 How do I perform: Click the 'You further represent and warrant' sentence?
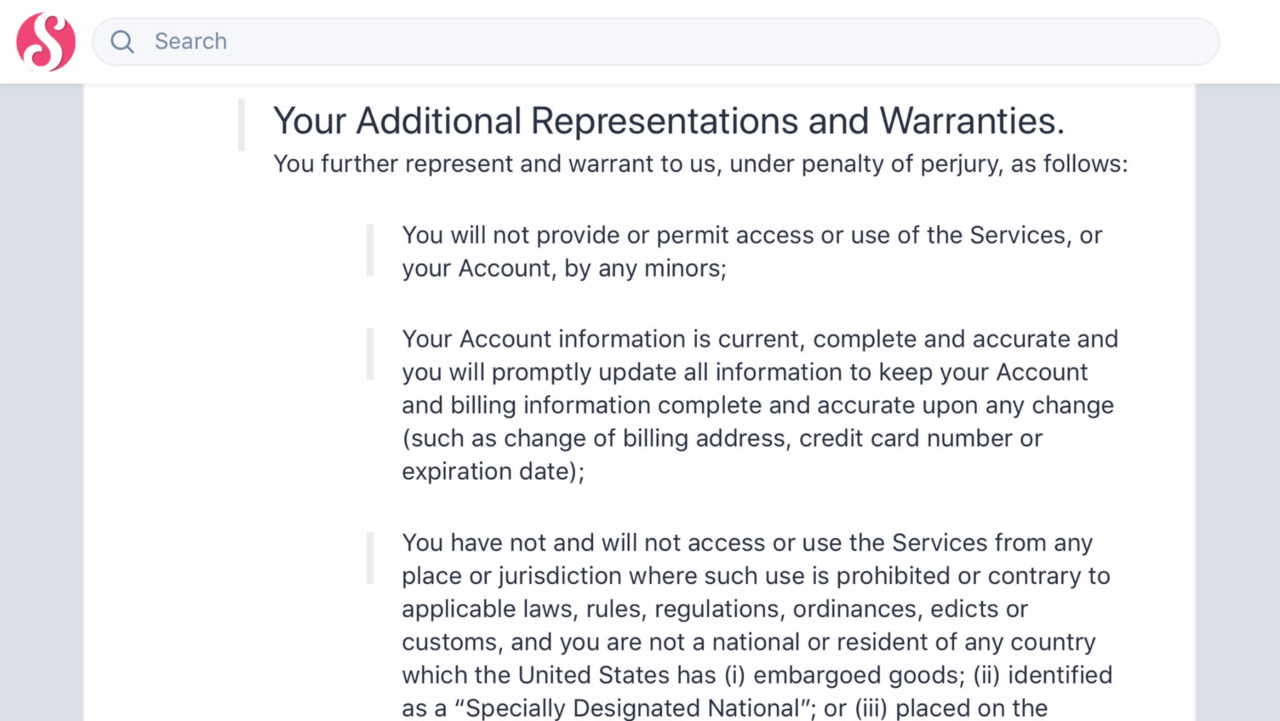pyautogui.click(x=700, y=164)
